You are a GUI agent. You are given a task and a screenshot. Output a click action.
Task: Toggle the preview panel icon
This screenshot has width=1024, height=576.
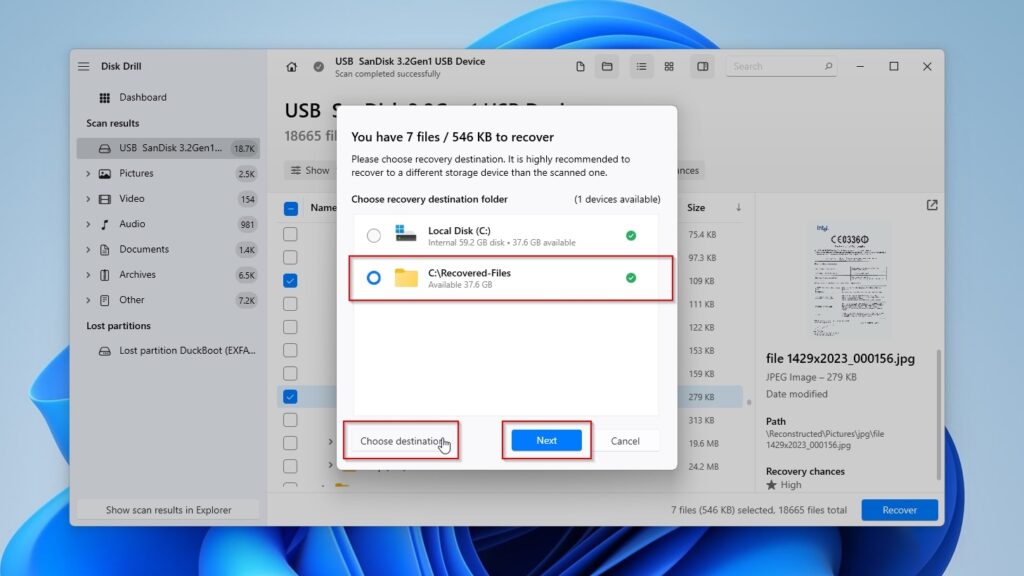click(703, 67)
